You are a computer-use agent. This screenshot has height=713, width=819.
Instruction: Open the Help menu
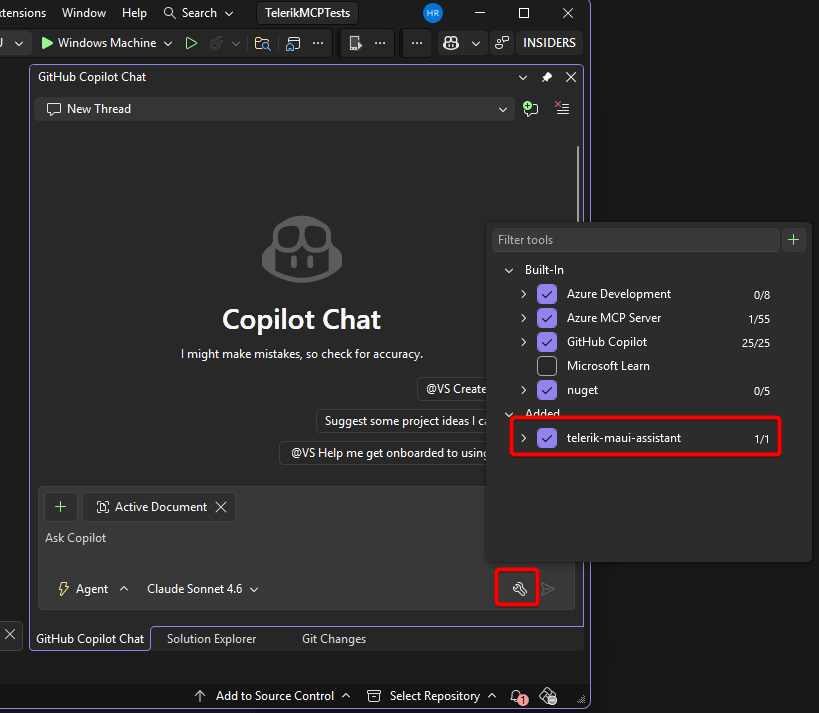tap(134, 13)
